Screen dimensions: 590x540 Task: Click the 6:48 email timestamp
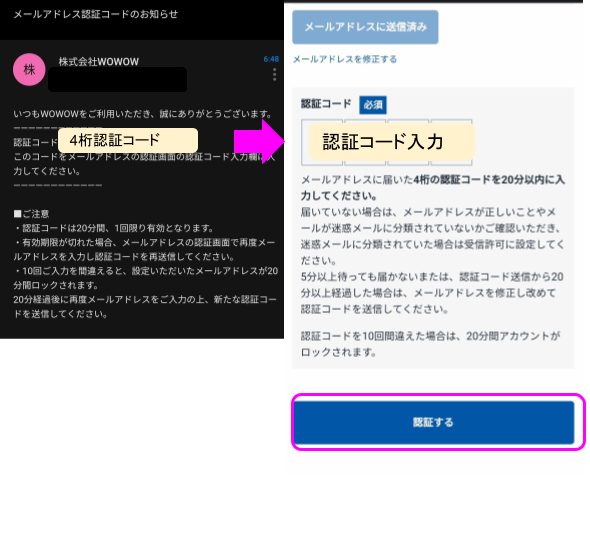pyautogui.click(x=271, y=59)
